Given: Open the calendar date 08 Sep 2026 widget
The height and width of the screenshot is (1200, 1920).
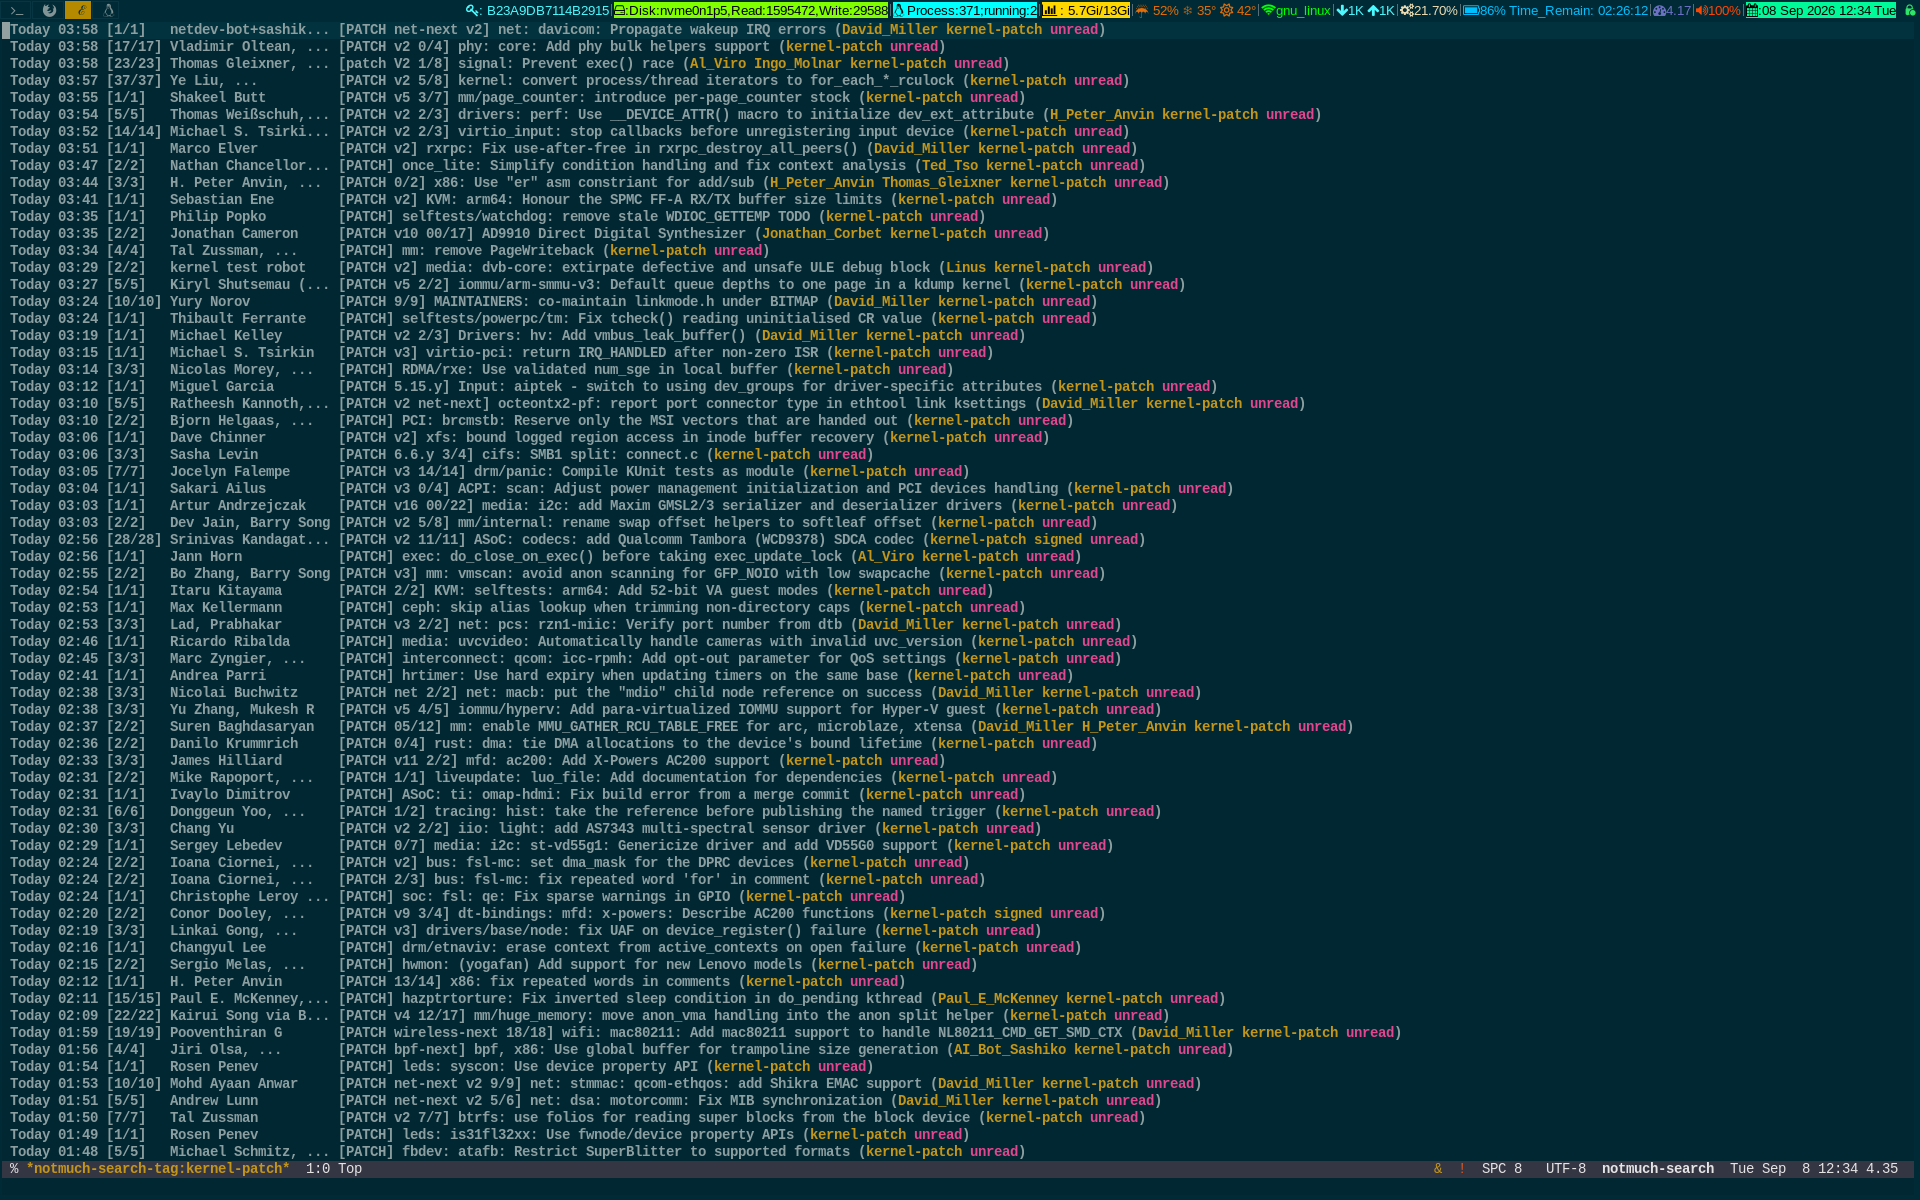Looking at the screenshot, I should (1821, 10).
